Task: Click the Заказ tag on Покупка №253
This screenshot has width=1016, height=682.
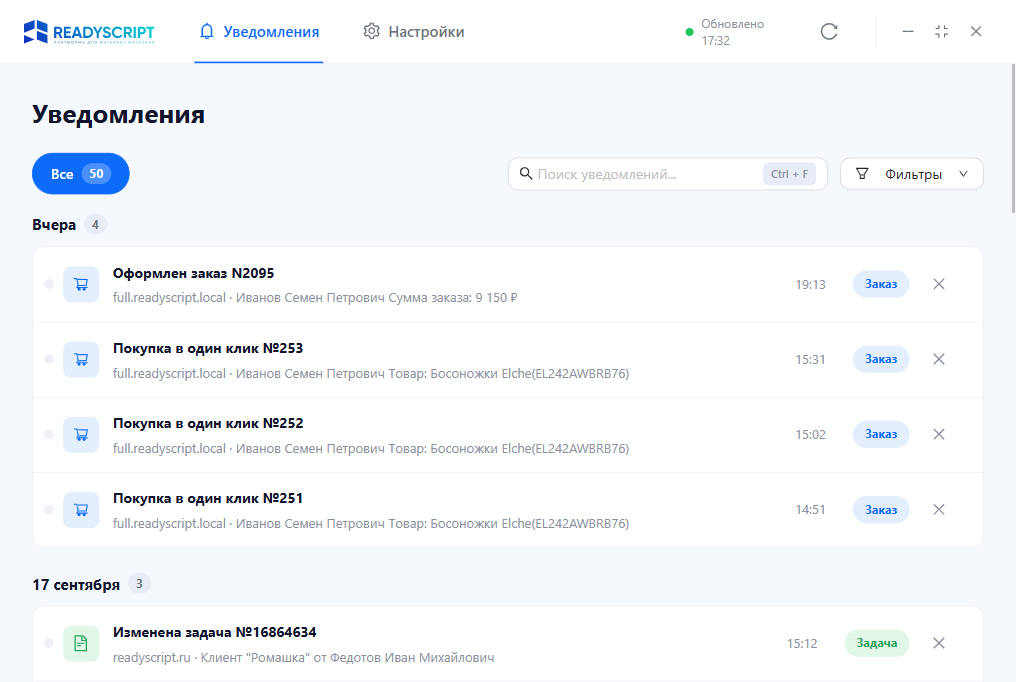Action: (x=881, y=359)
